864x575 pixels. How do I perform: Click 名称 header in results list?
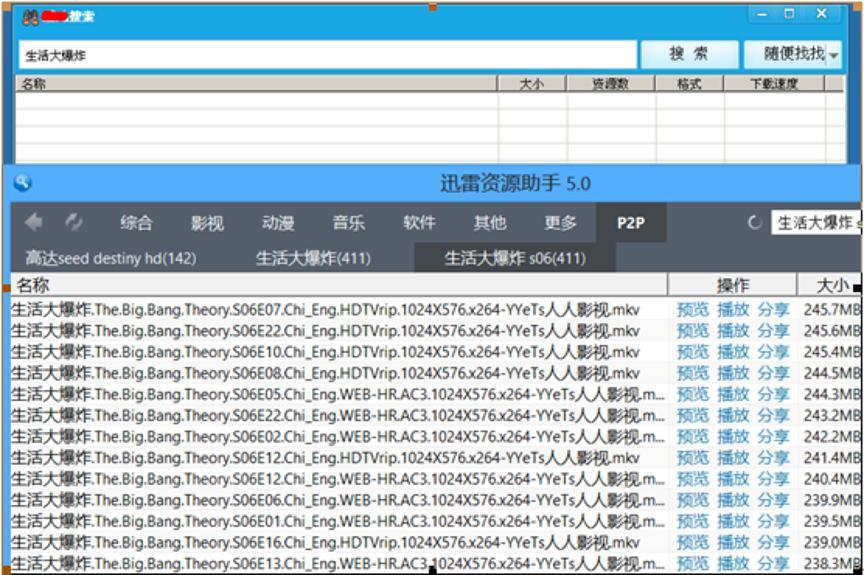tap(339, 285)
